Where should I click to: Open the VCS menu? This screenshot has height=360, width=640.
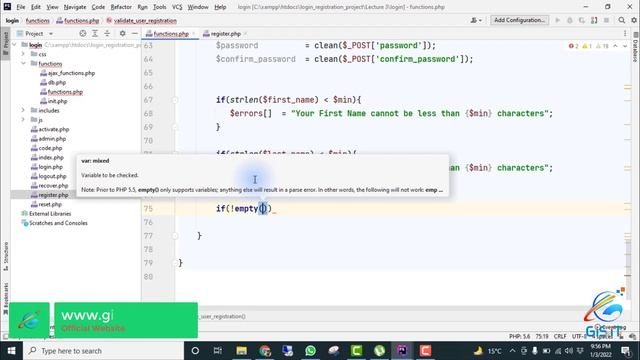pos(177,7)
